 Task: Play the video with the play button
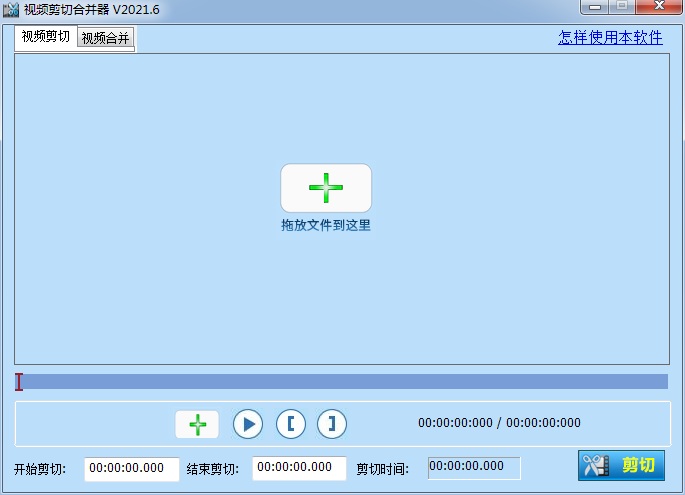(248, 424)
